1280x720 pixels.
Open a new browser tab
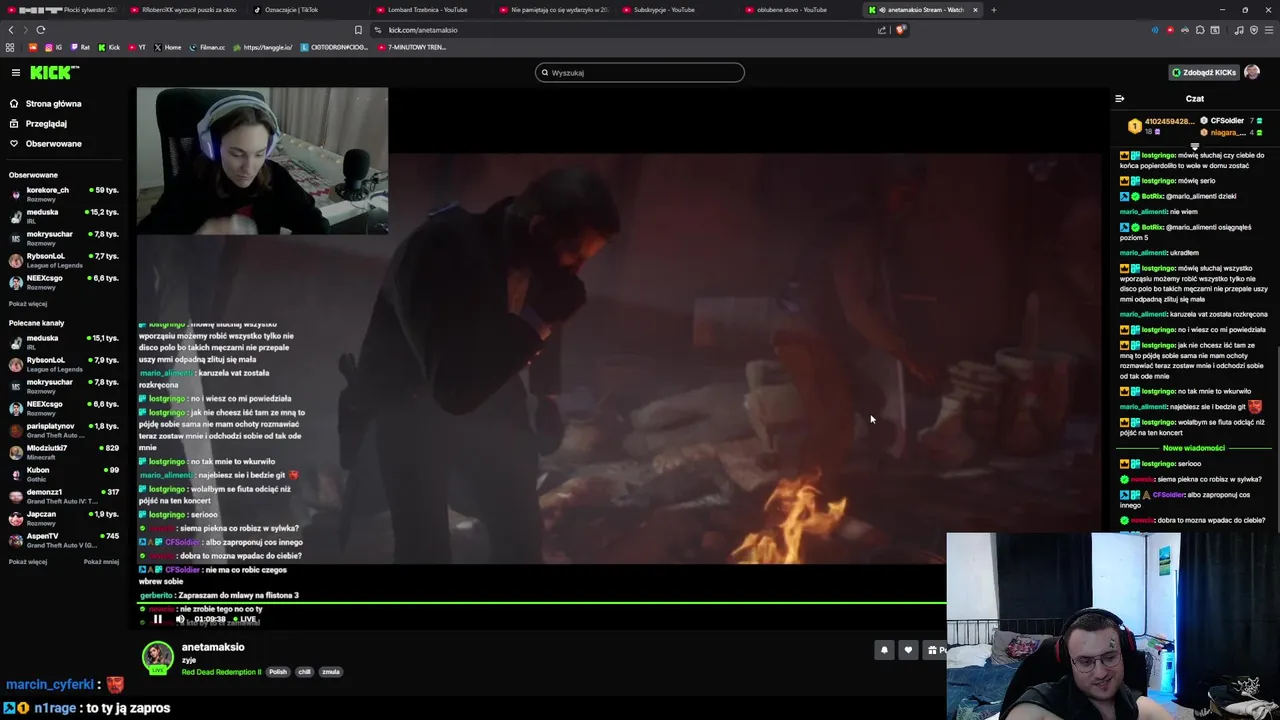993,10
